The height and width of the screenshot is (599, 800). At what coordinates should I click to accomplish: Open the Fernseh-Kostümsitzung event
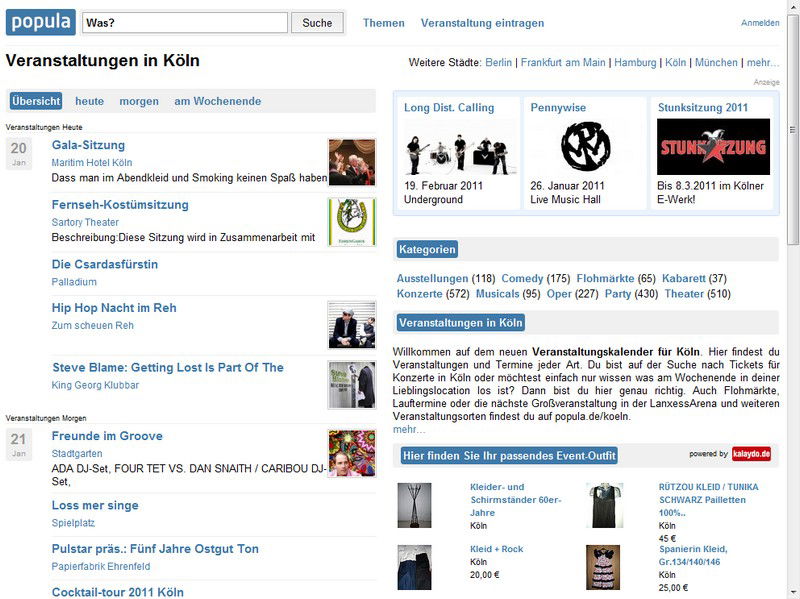click(120, 205)
